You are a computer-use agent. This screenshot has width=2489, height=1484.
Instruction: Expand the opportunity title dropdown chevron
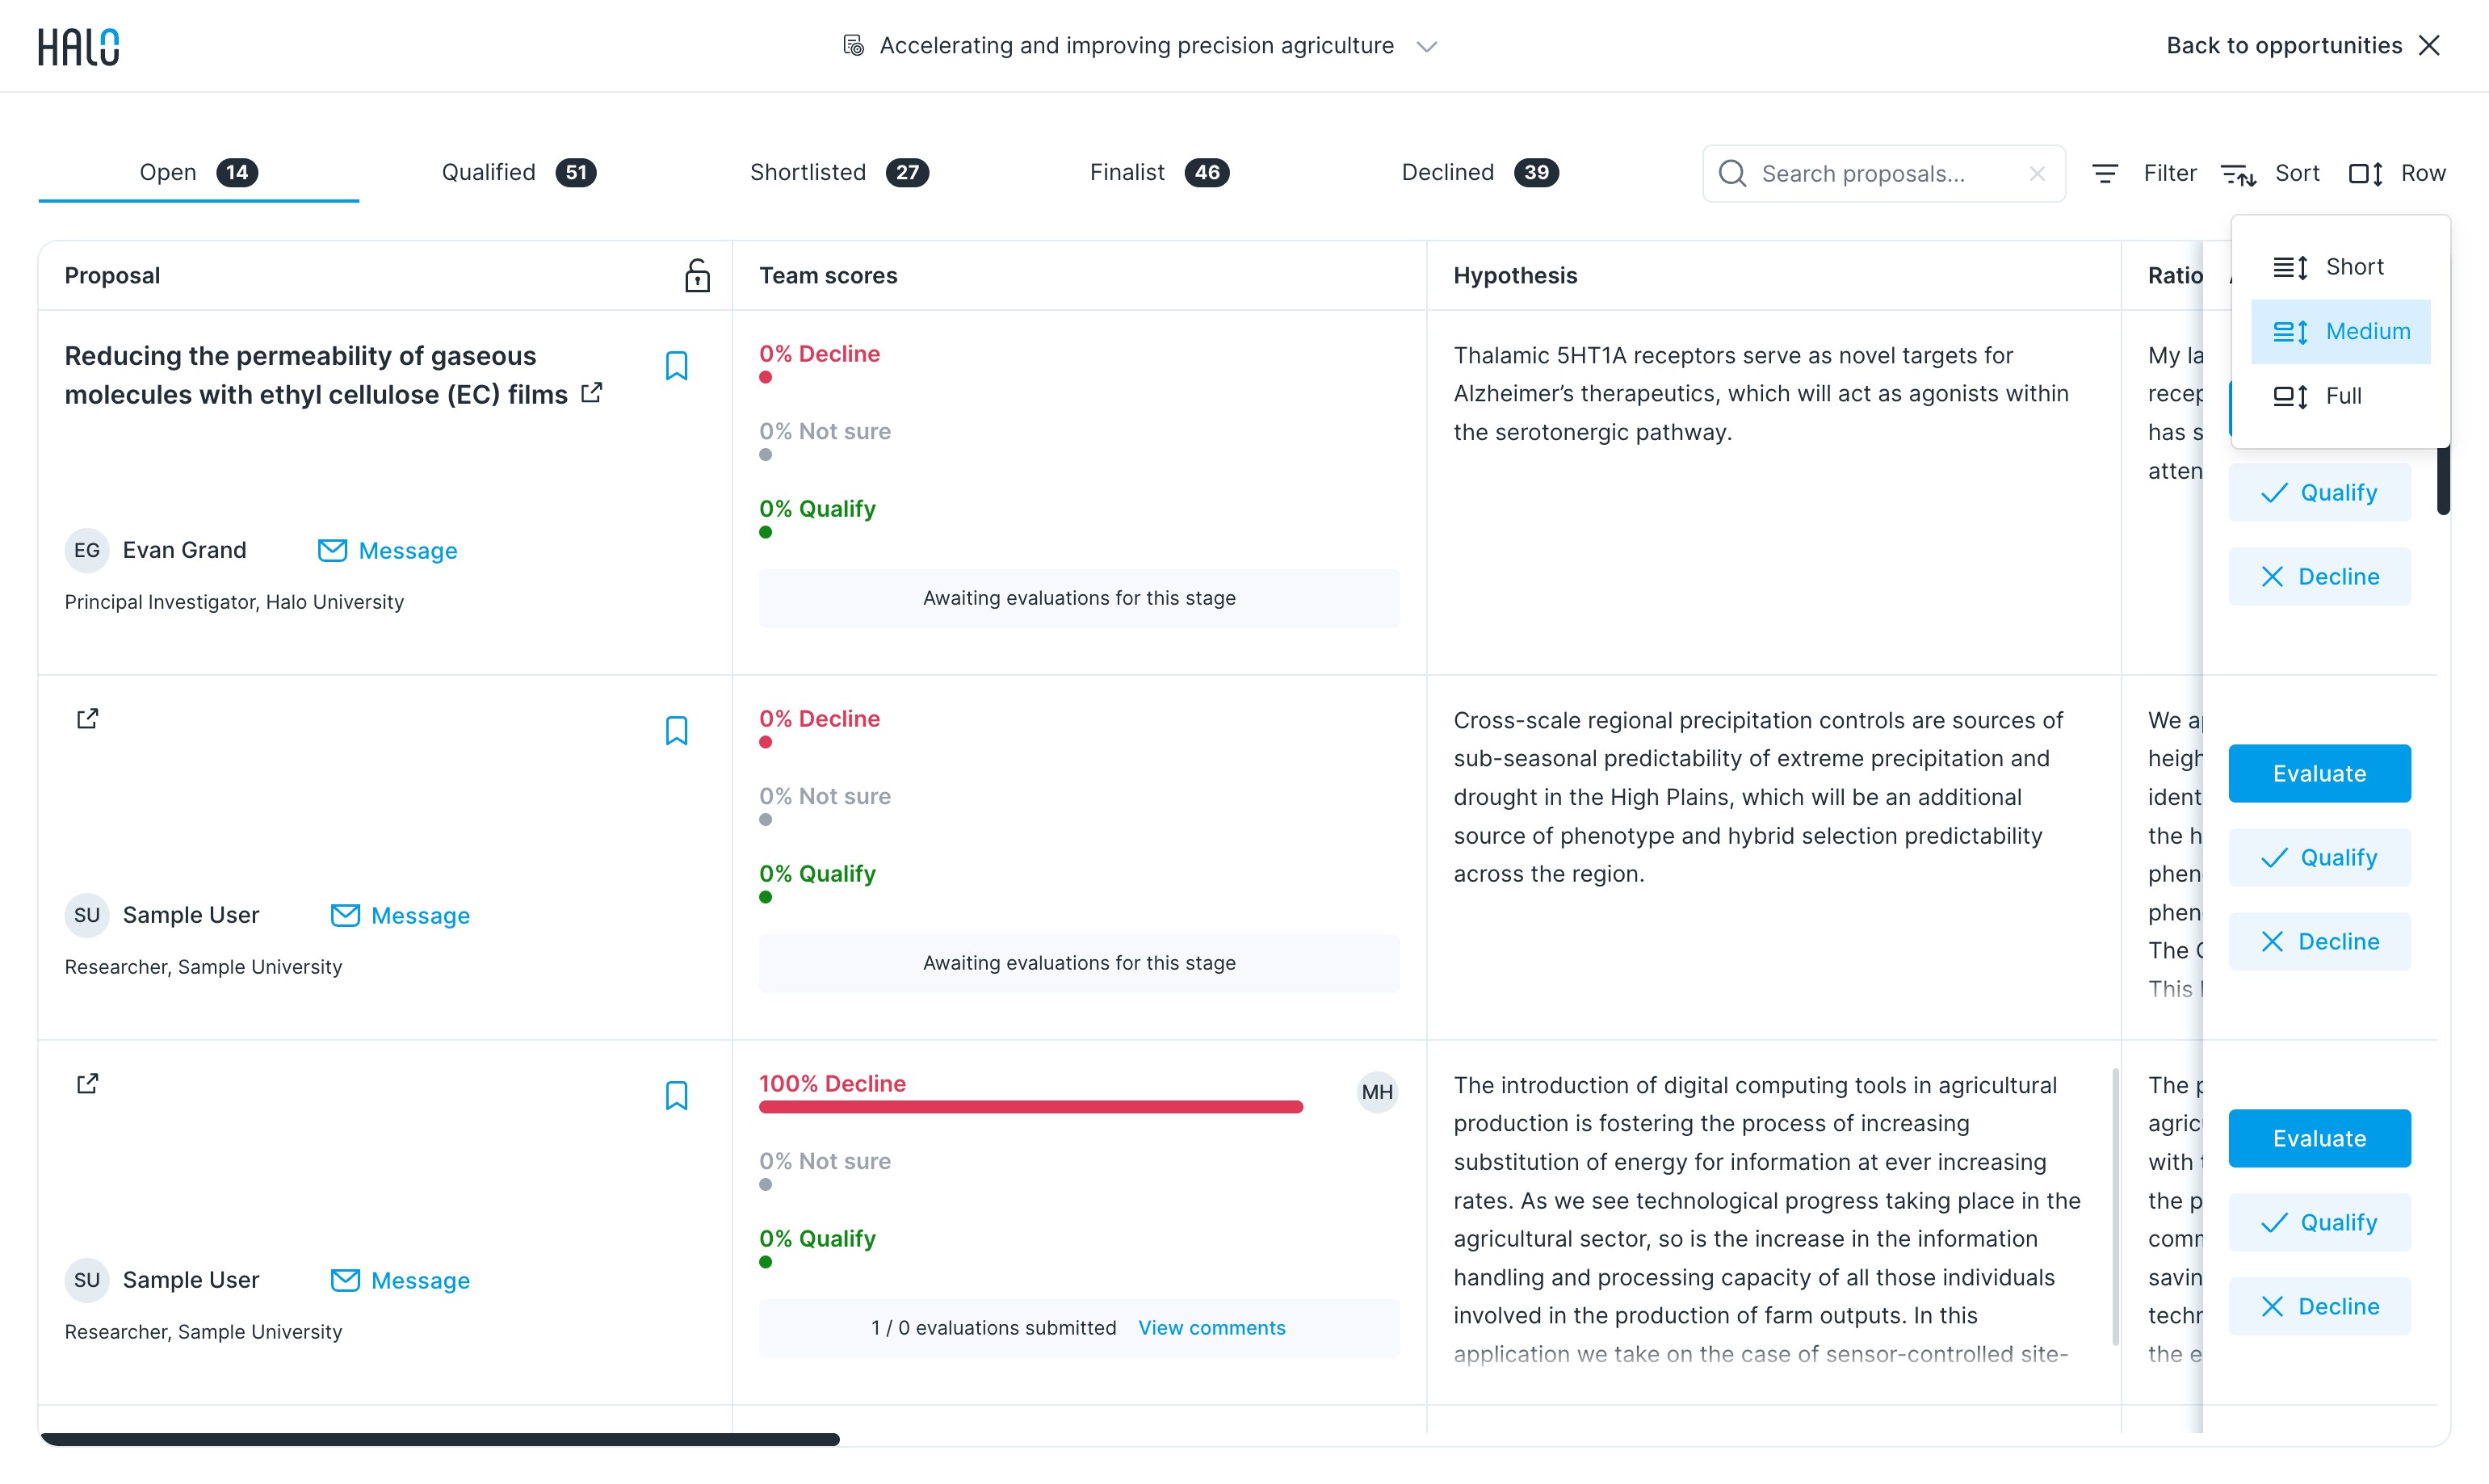(1427, 46)
